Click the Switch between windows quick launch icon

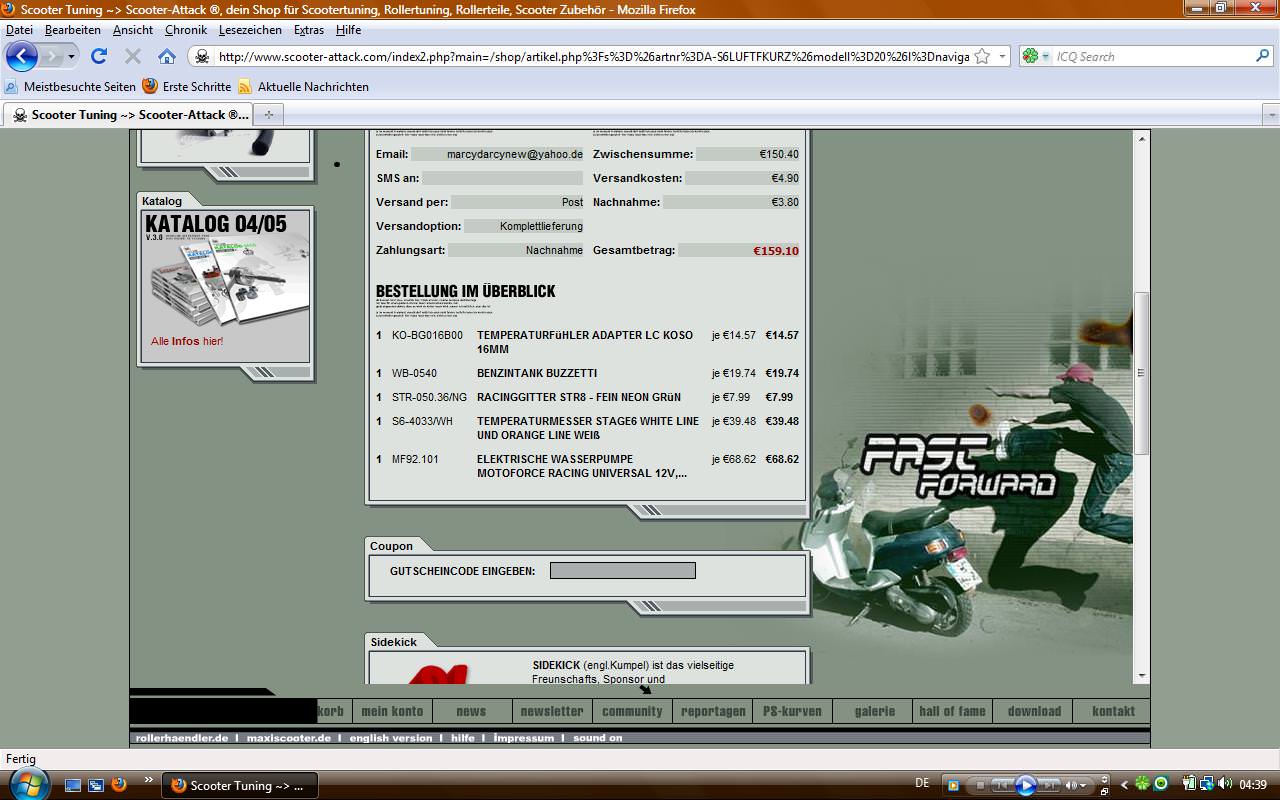(96, 785)
